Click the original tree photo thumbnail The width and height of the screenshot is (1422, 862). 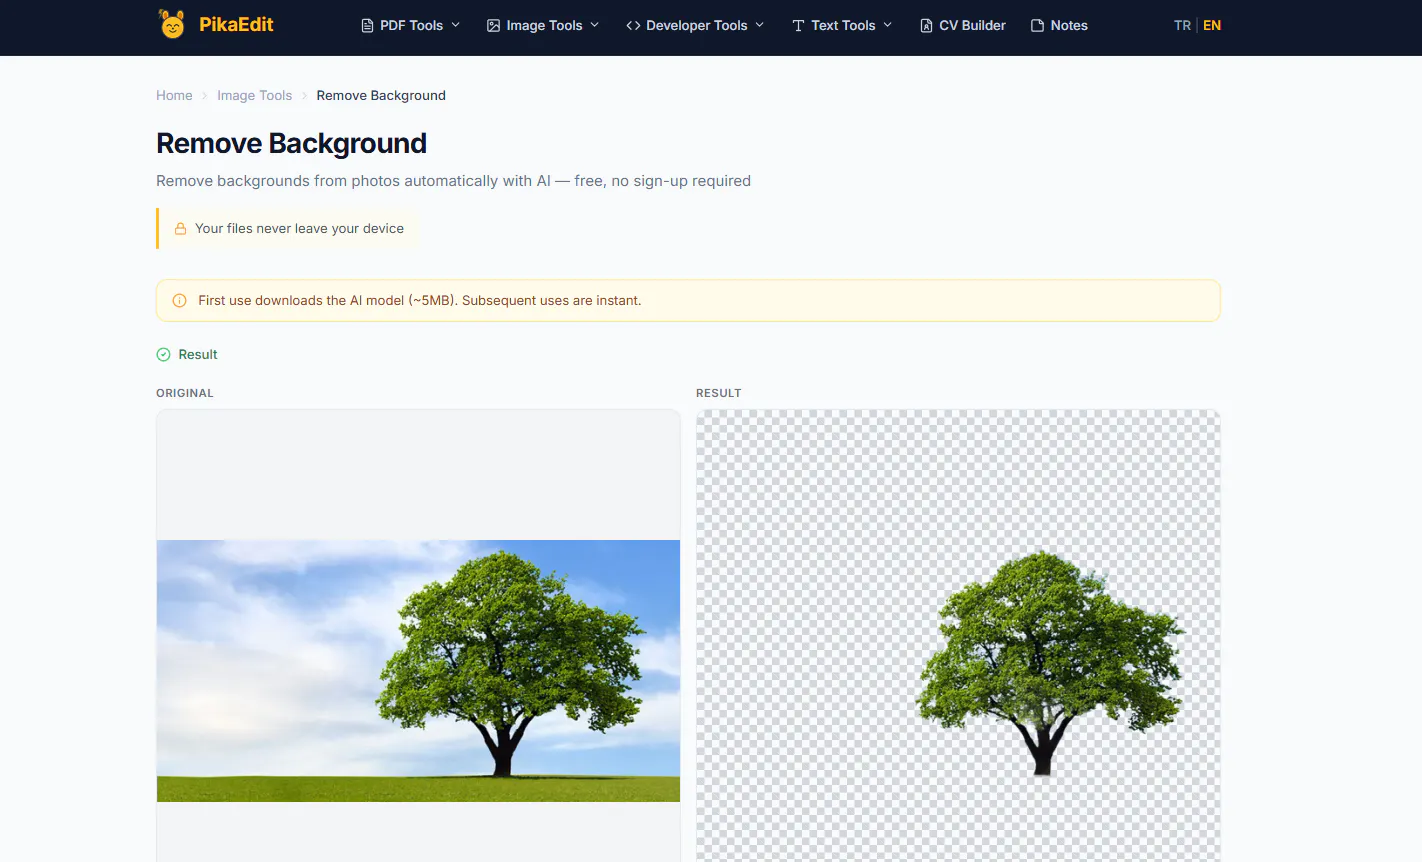coord(418,671)
